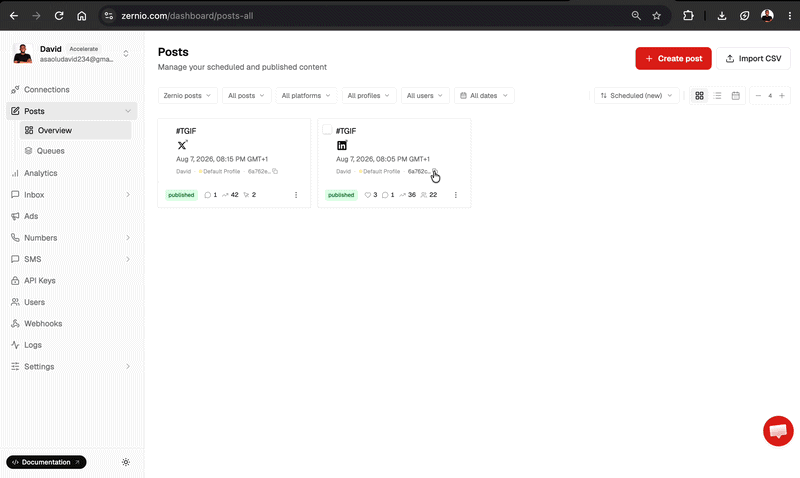Switch to grid view icon
800x478 pixels.
[699, 95]
